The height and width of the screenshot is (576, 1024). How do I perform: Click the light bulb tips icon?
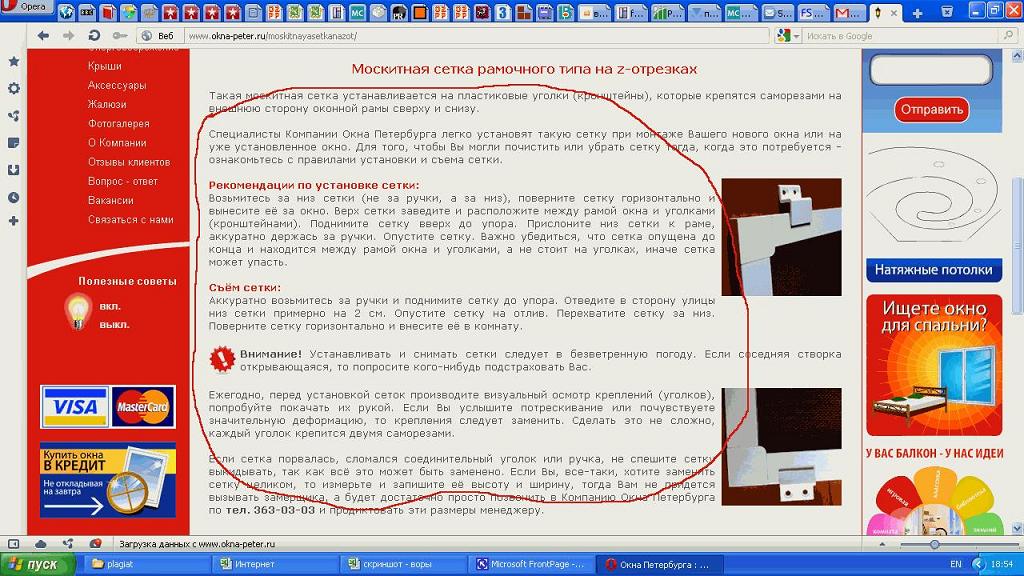(x=78, y=312)
